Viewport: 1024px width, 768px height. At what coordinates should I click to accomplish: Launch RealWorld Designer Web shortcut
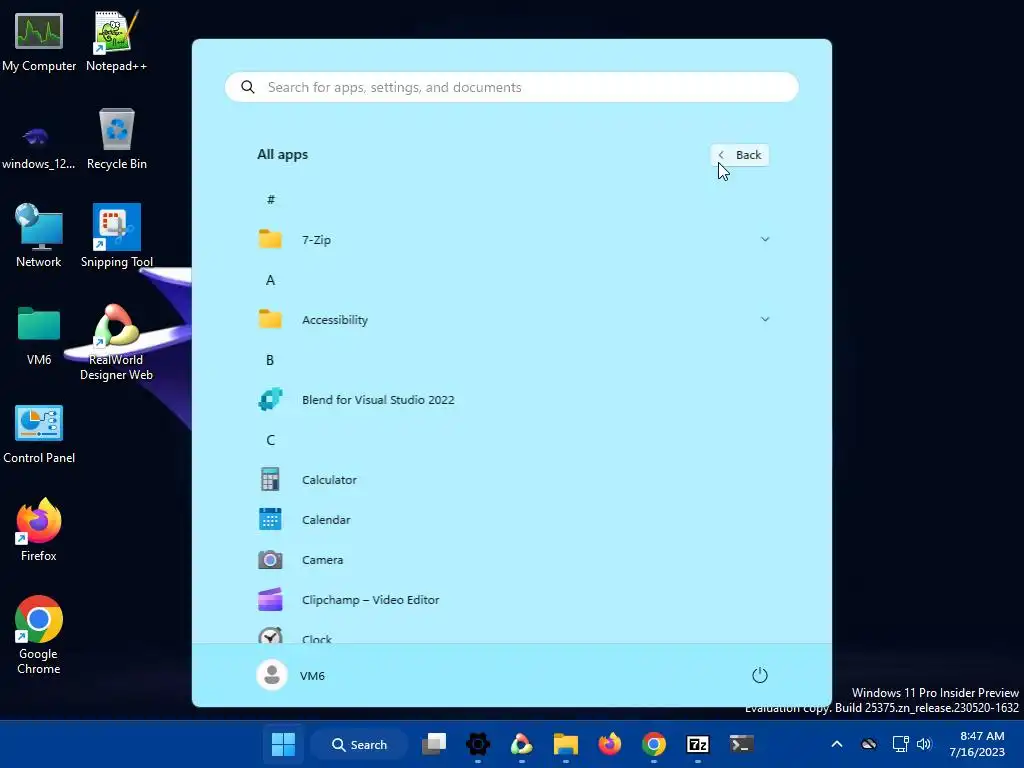[116, 342]
